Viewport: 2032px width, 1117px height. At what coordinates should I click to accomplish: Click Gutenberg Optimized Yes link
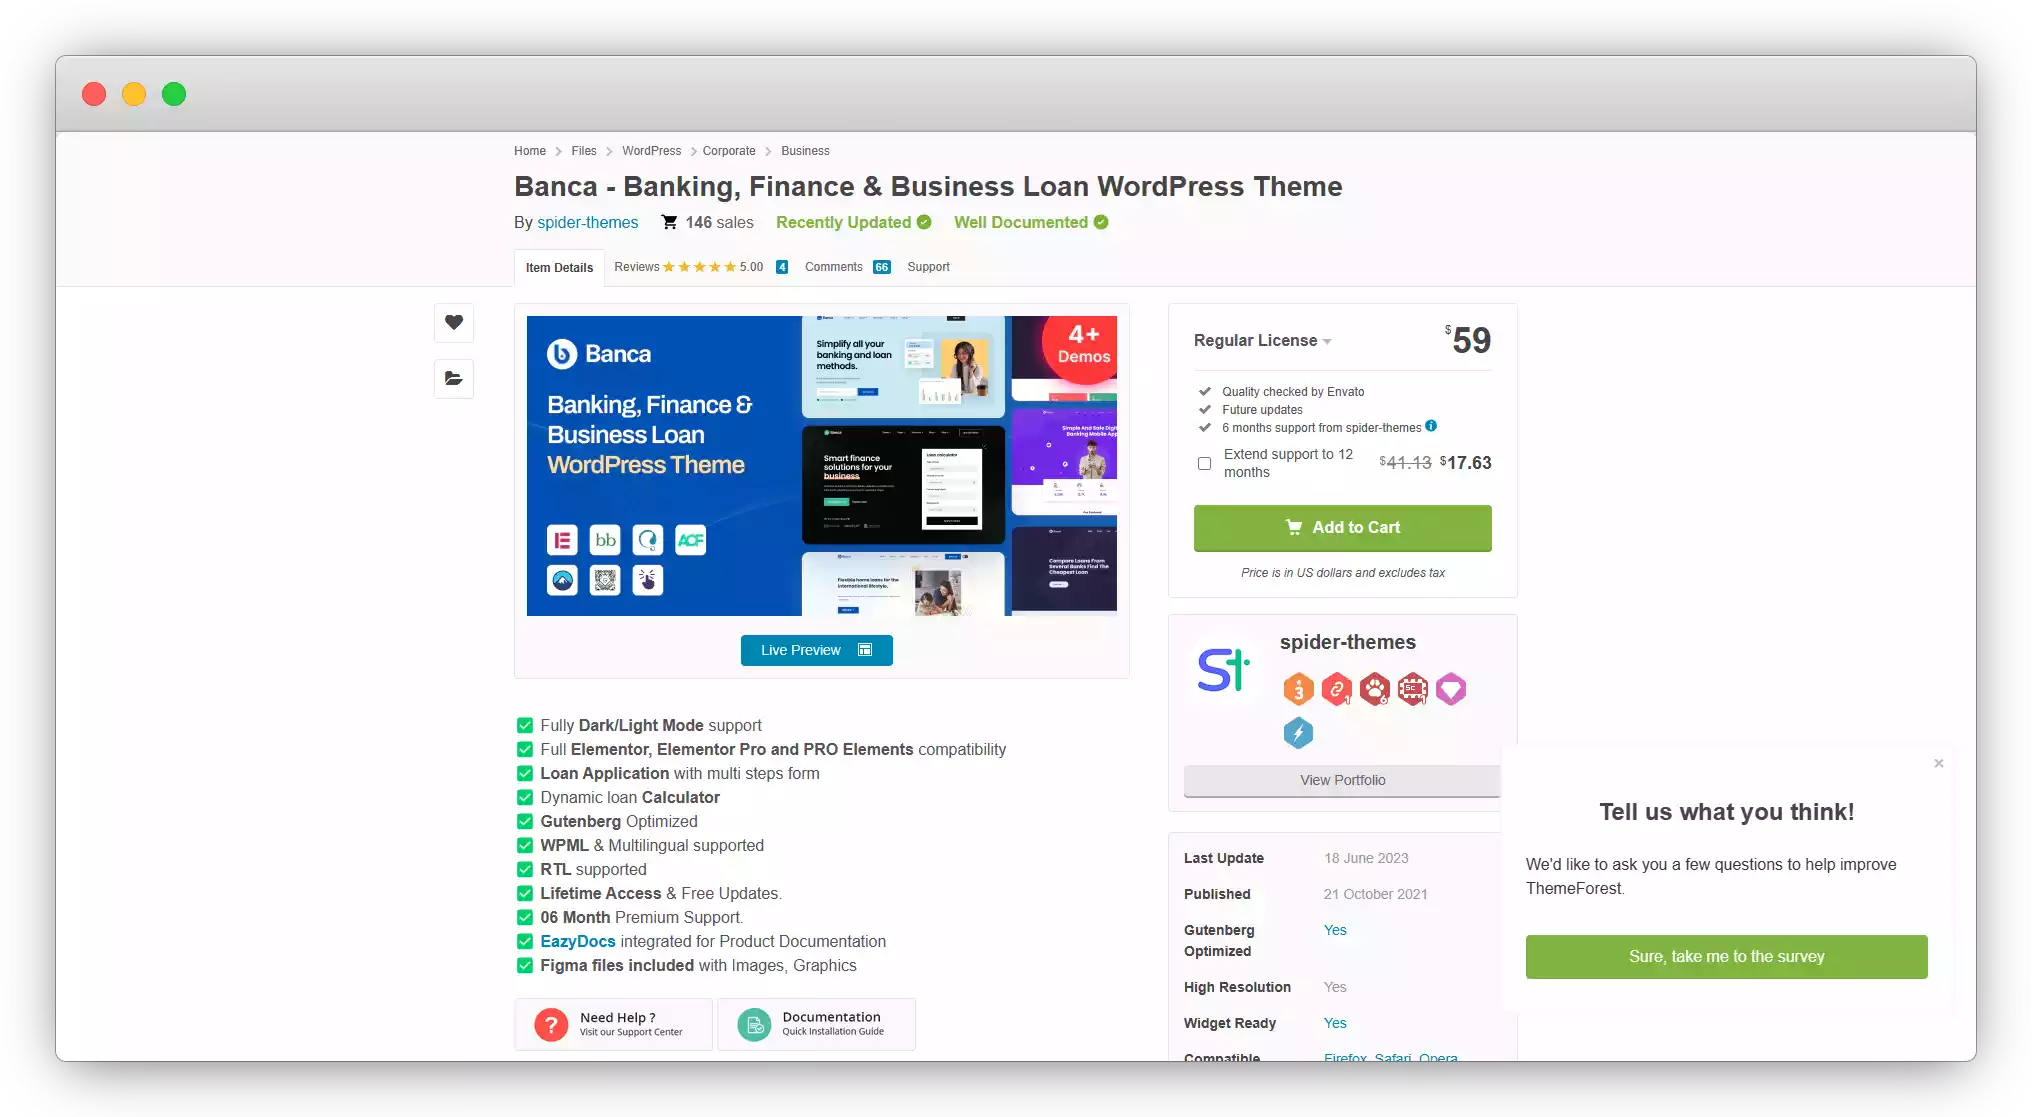coord(1335,930)
